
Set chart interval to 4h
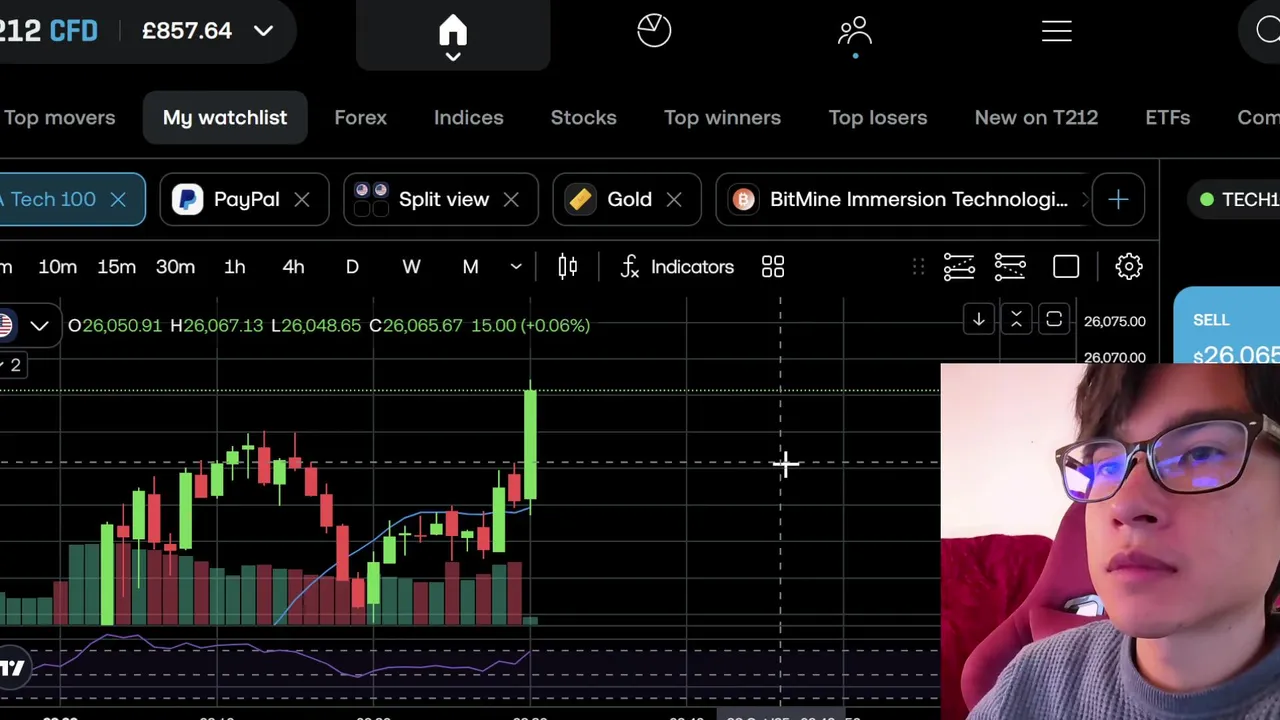[293, 267]
